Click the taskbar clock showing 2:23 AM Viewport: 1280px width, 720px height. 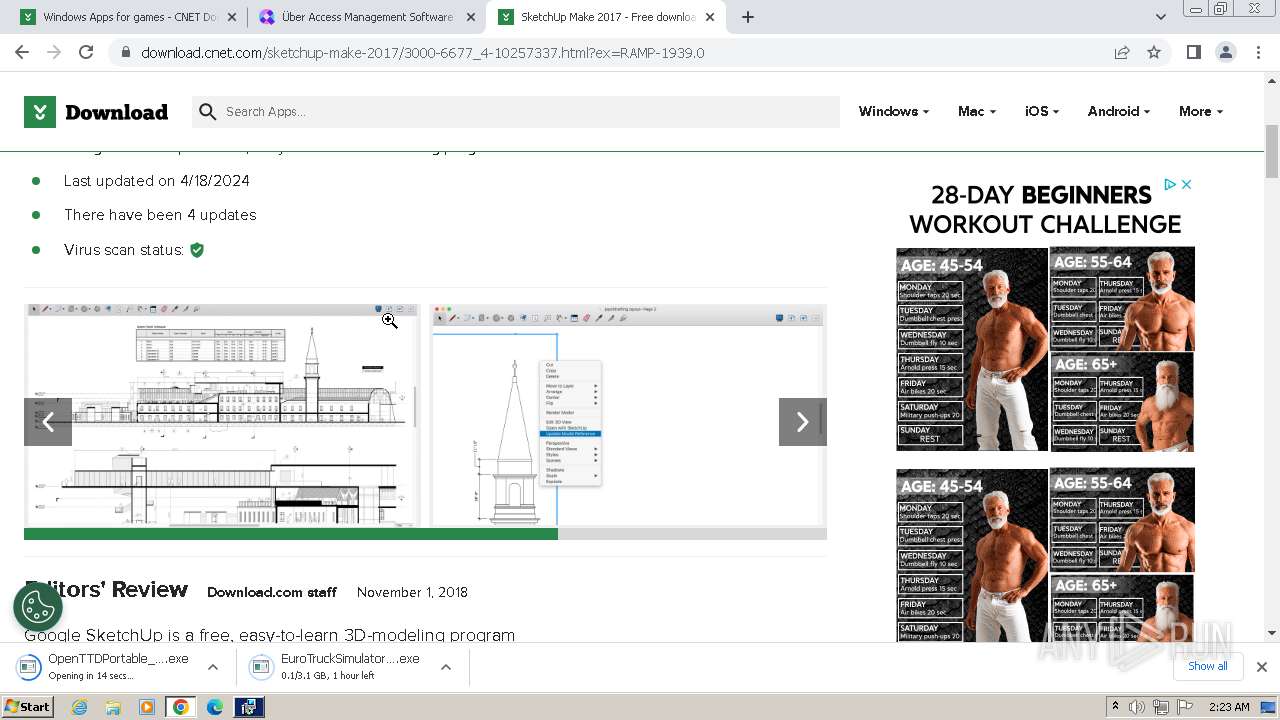(1229, 707)
